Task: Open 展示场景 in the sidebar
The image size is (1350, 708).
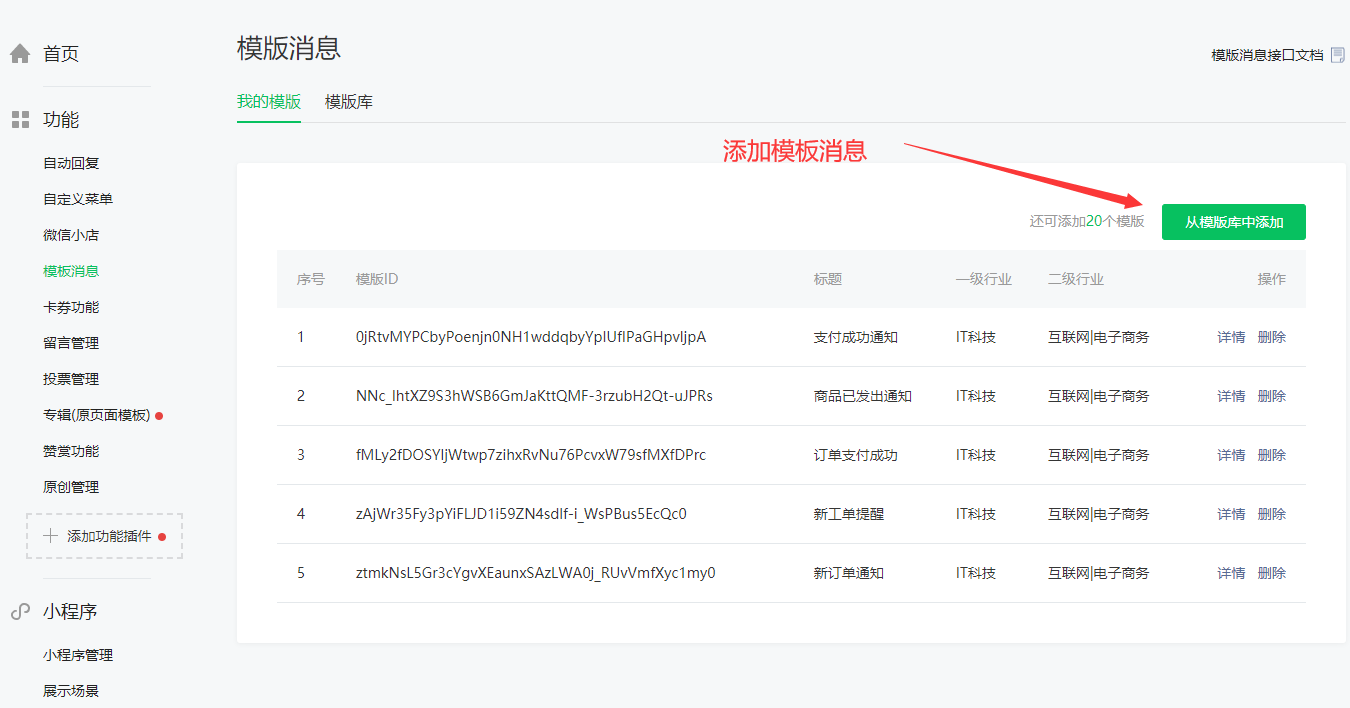Action: click(71, 691)
